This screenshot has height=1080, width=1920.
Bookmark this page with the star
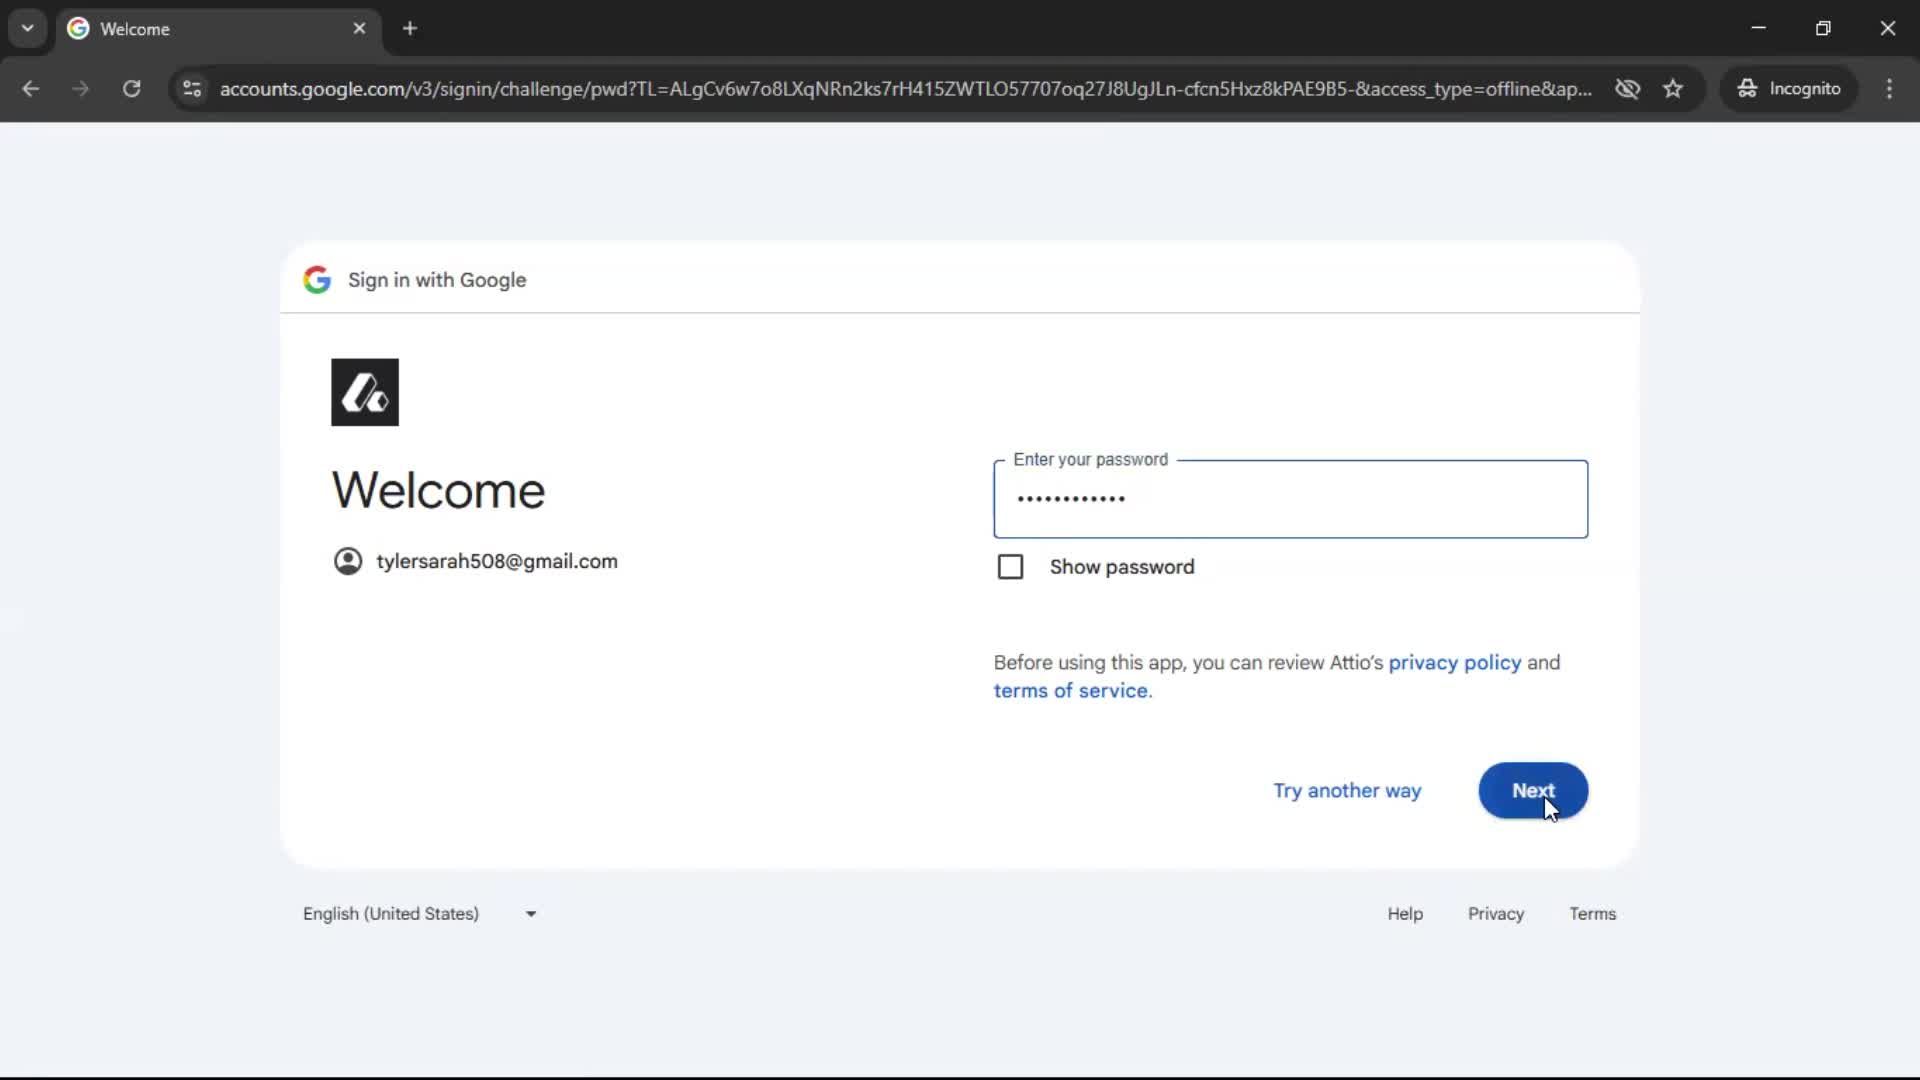click(1674, 88)
